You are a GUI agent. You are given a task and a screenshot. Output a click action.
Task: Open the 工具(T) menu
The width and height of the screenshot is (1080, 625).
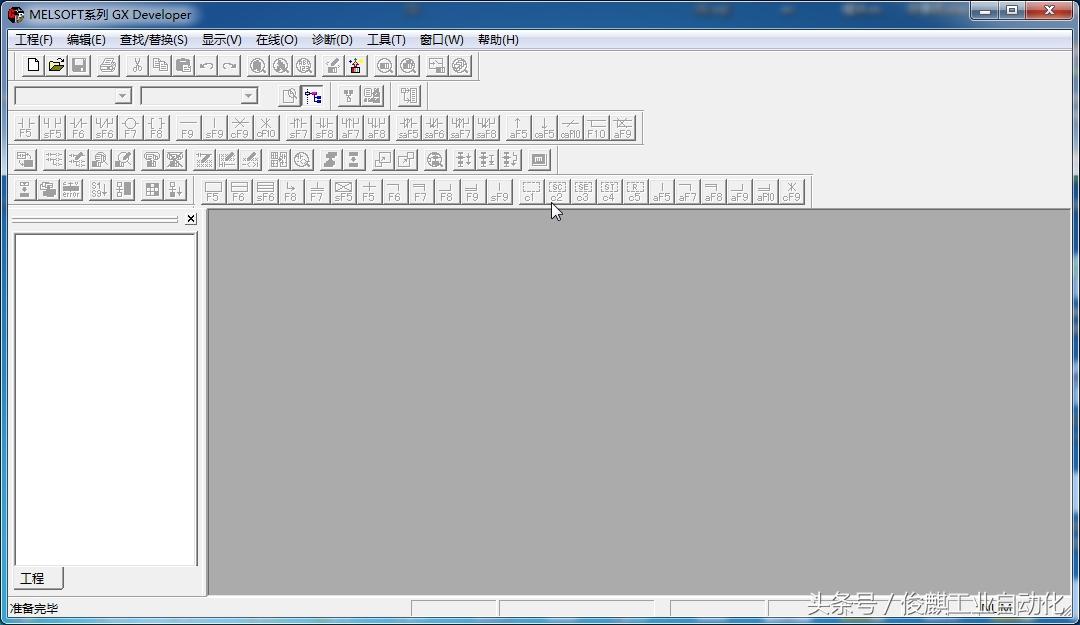click(x=386, y=40)
